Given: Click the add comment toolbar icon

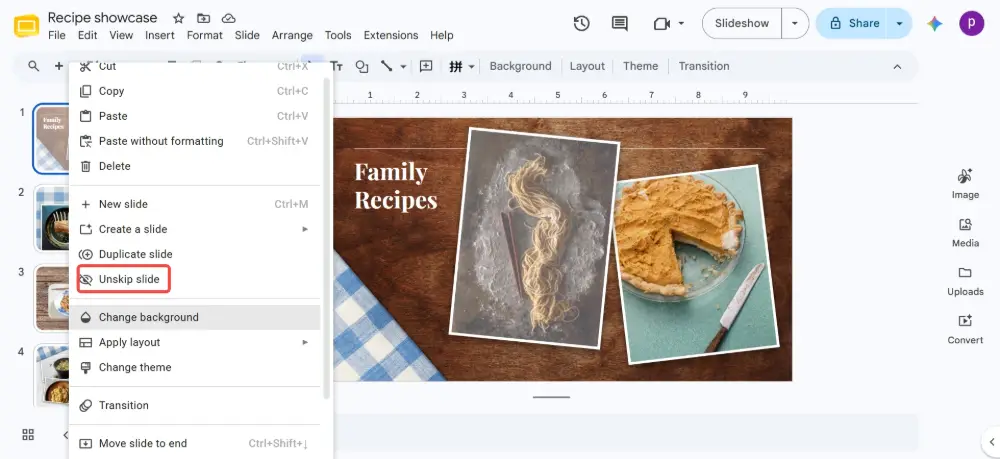Looking at the screenshot, I should click(x=426, y=66).
